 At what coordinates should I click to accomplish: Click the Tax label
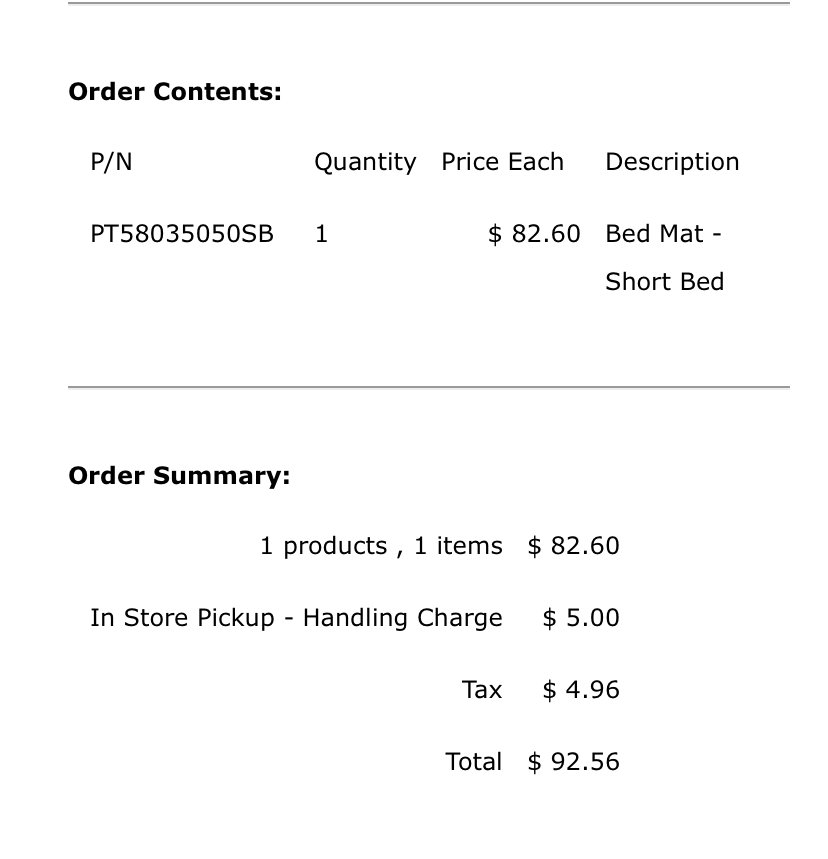(x=482, y=690)
